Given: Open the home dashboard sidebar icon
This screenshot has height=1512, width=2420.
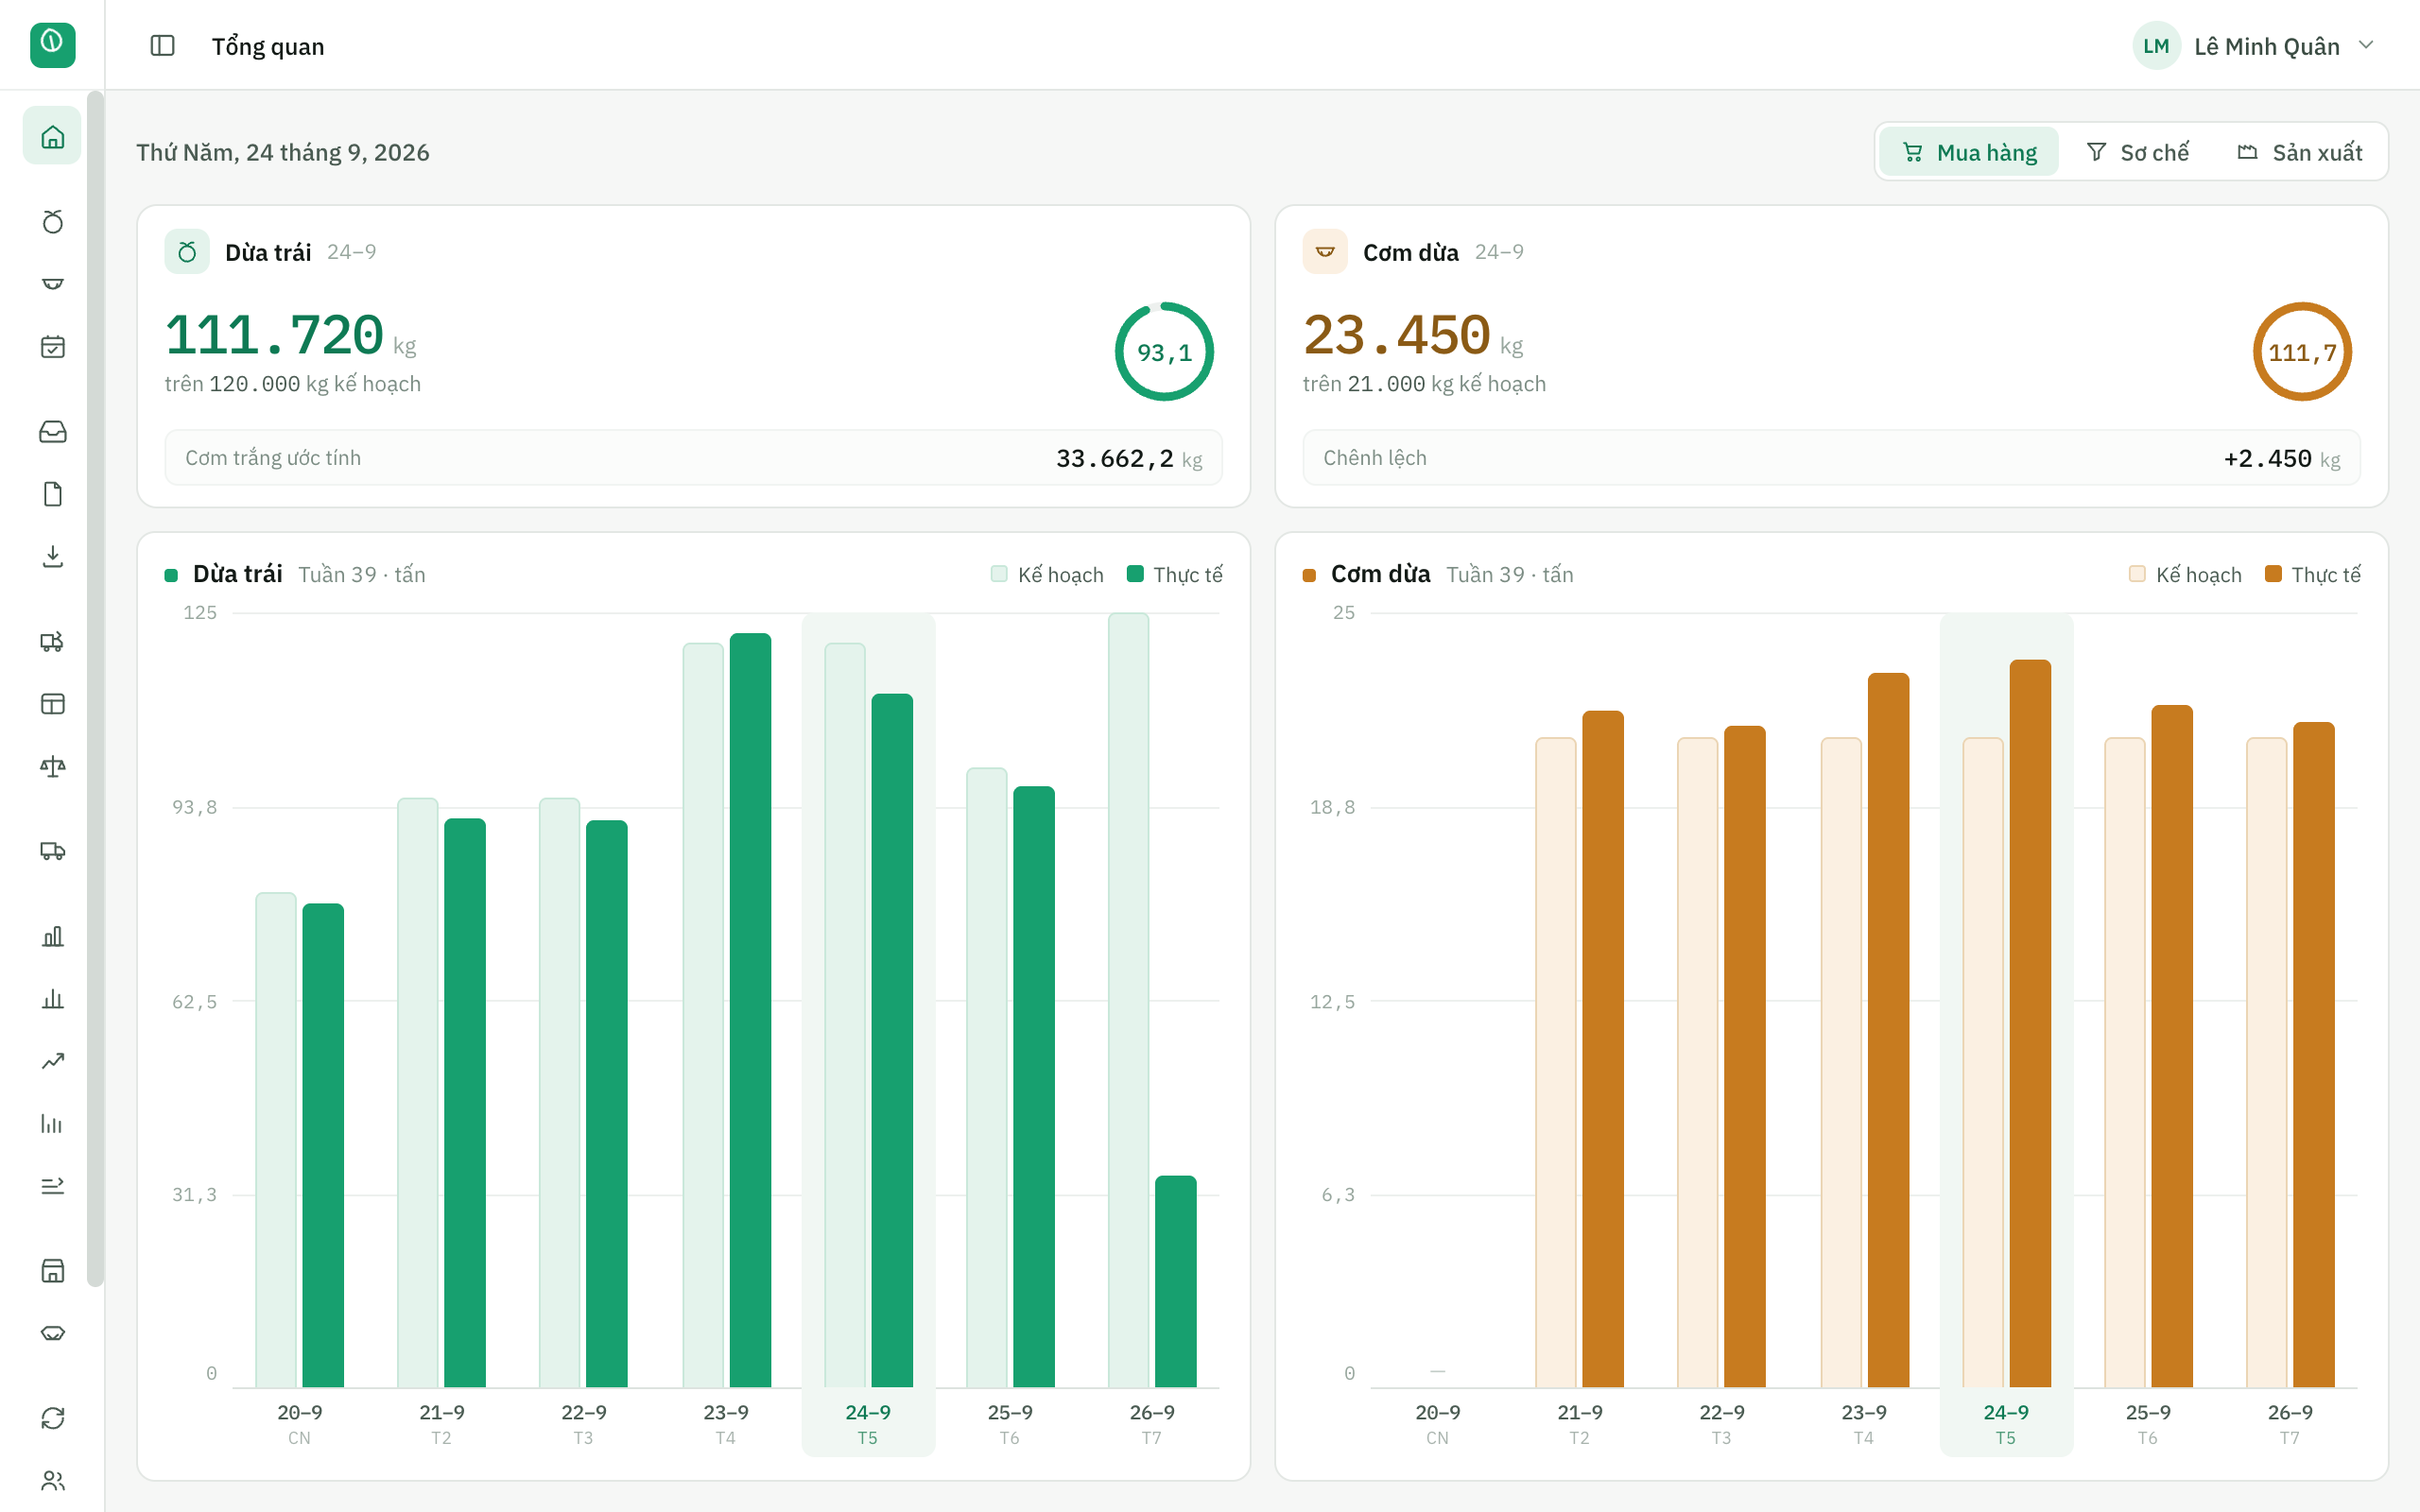Looking at the screenshot, I should tap(52, 136).
